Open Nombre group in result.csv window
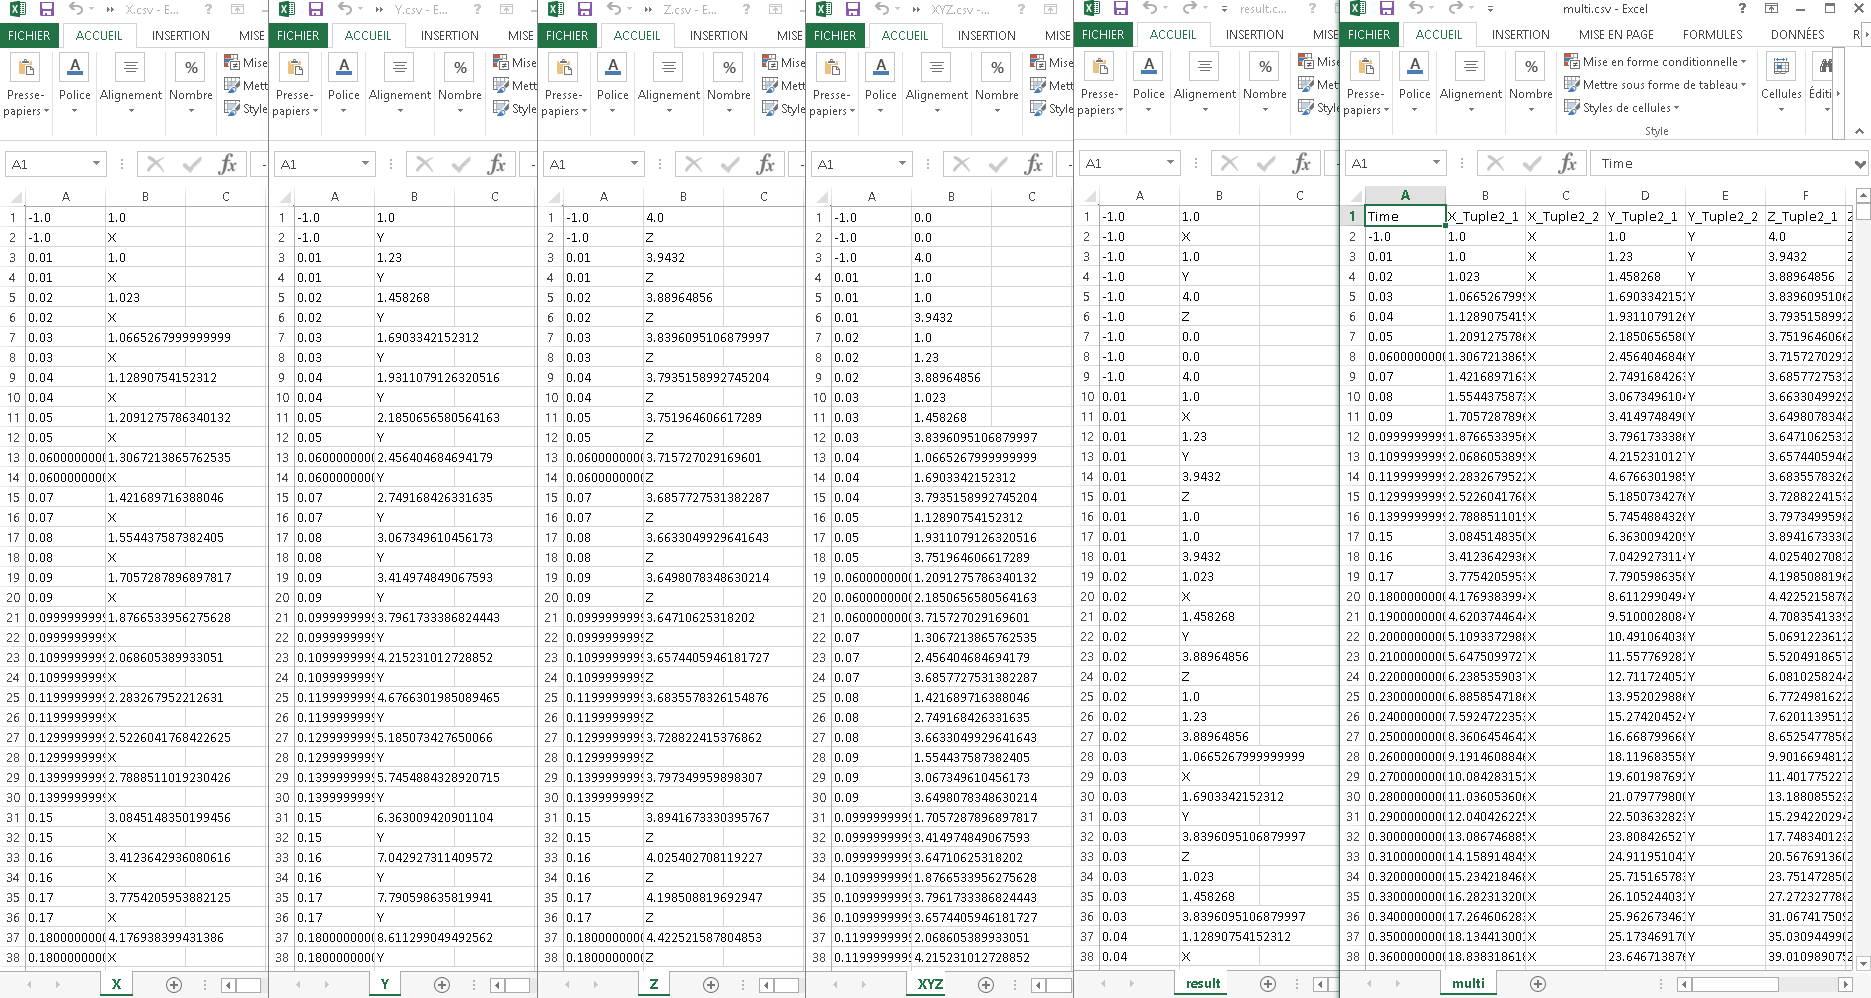Viewport: 1871px width, 998px height. tap(1265, 84)
